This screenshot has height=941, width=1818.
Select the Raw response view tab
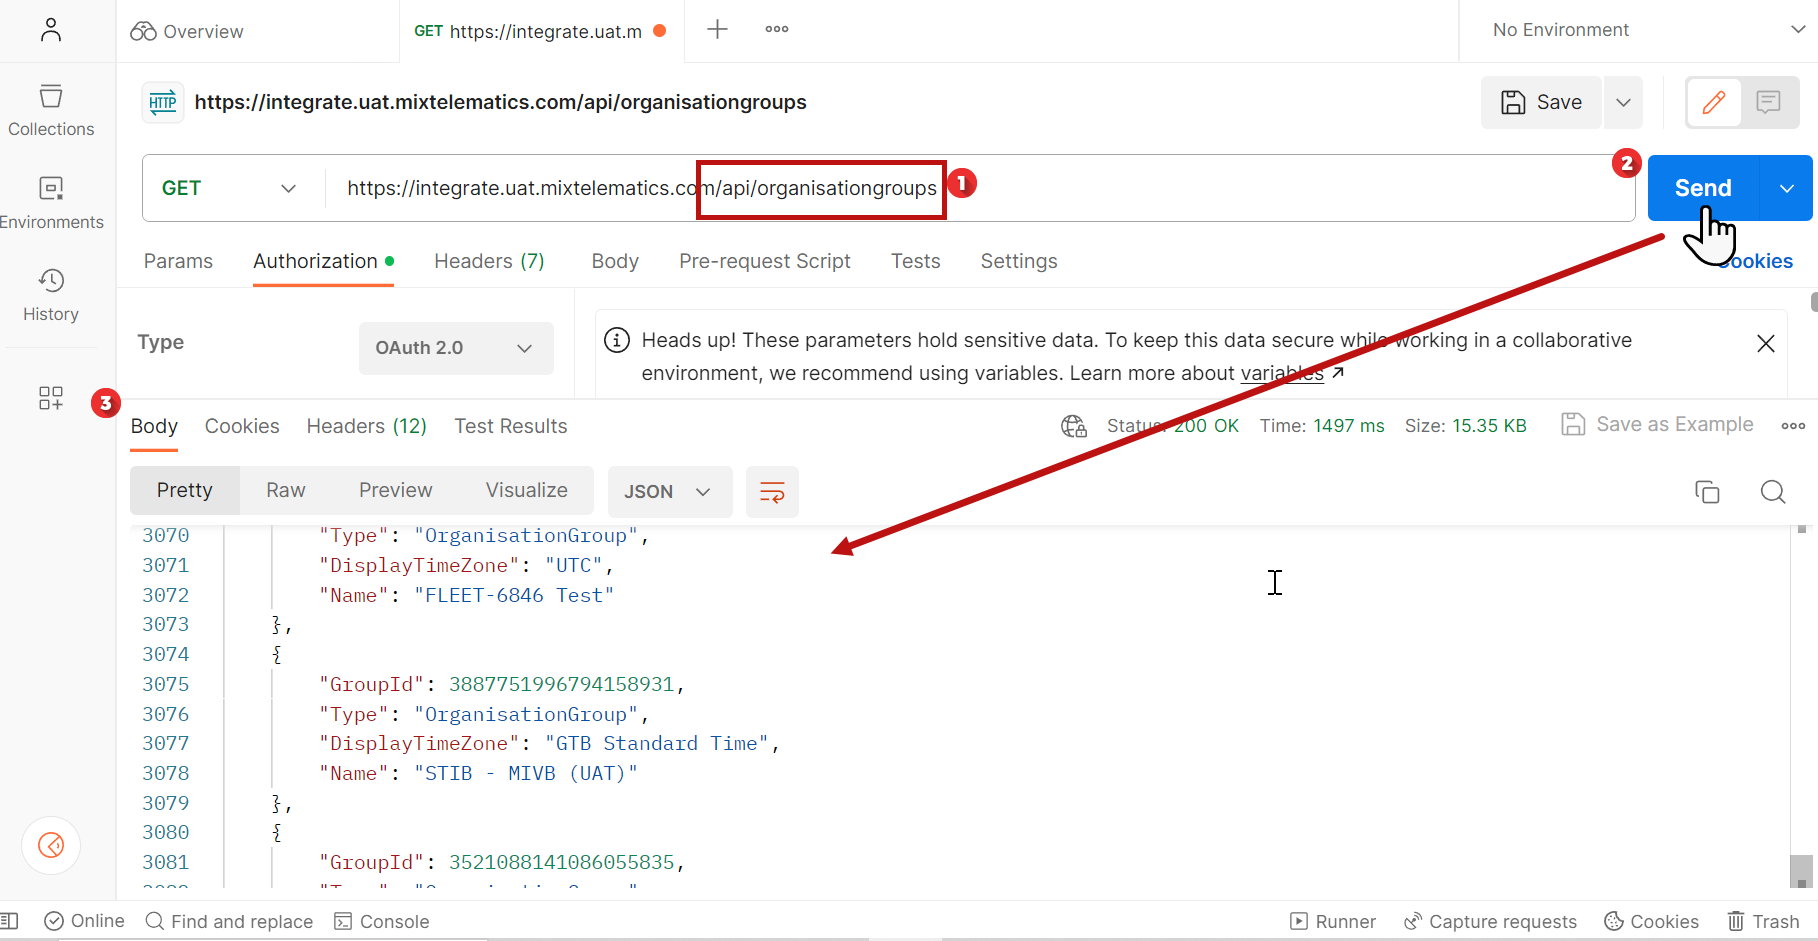pos(286,490)
